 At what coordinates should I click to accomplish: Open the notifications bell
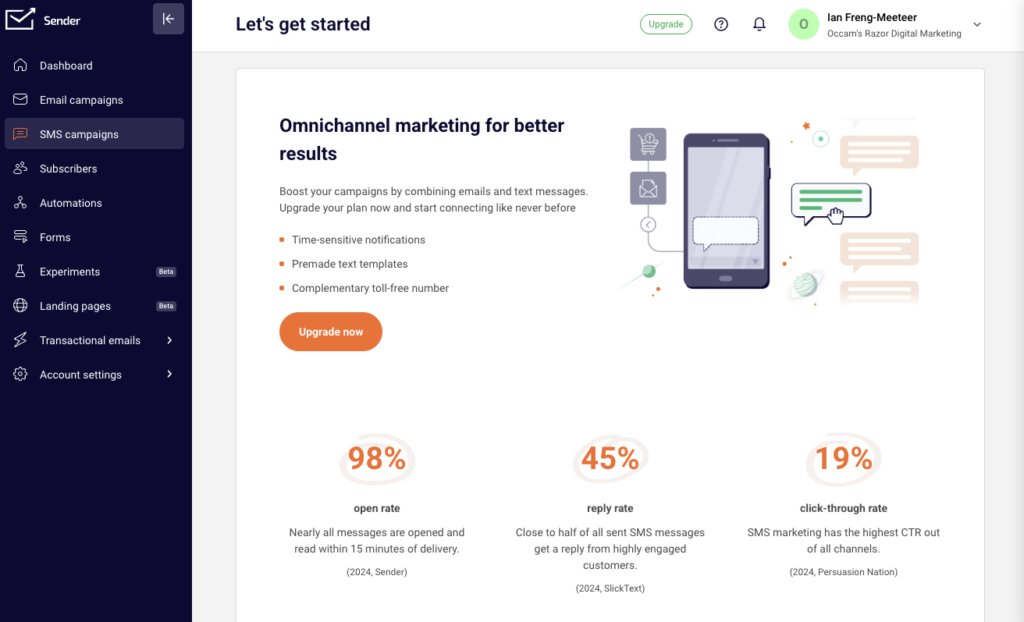[759, 24]
